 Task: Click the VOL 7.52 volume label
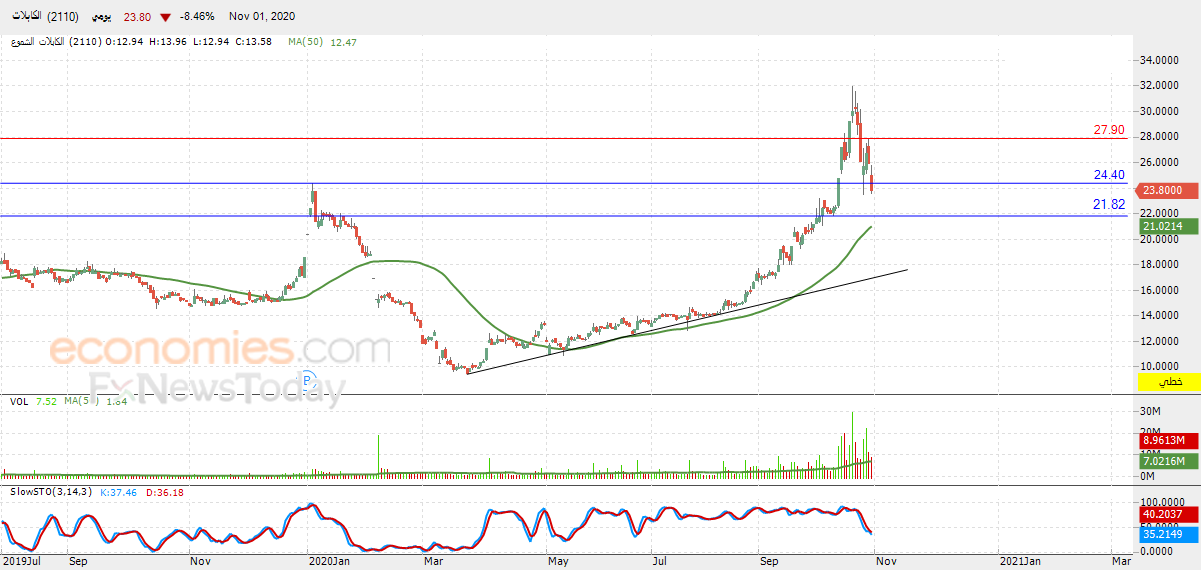(32, 401)
